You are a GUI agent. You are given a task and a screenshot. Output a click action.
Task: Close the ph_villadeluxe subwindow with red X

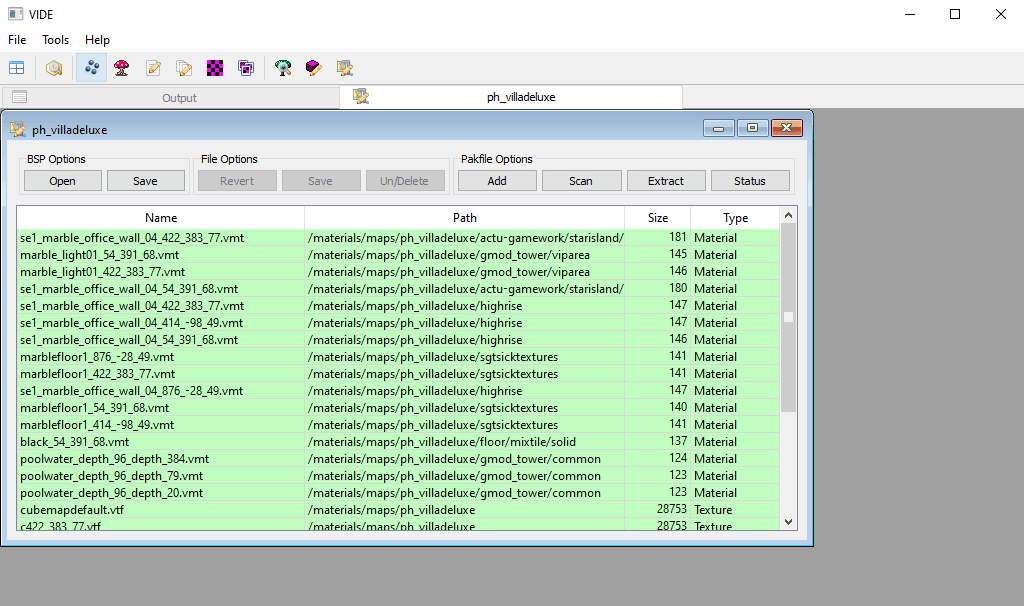pos(786,128)
